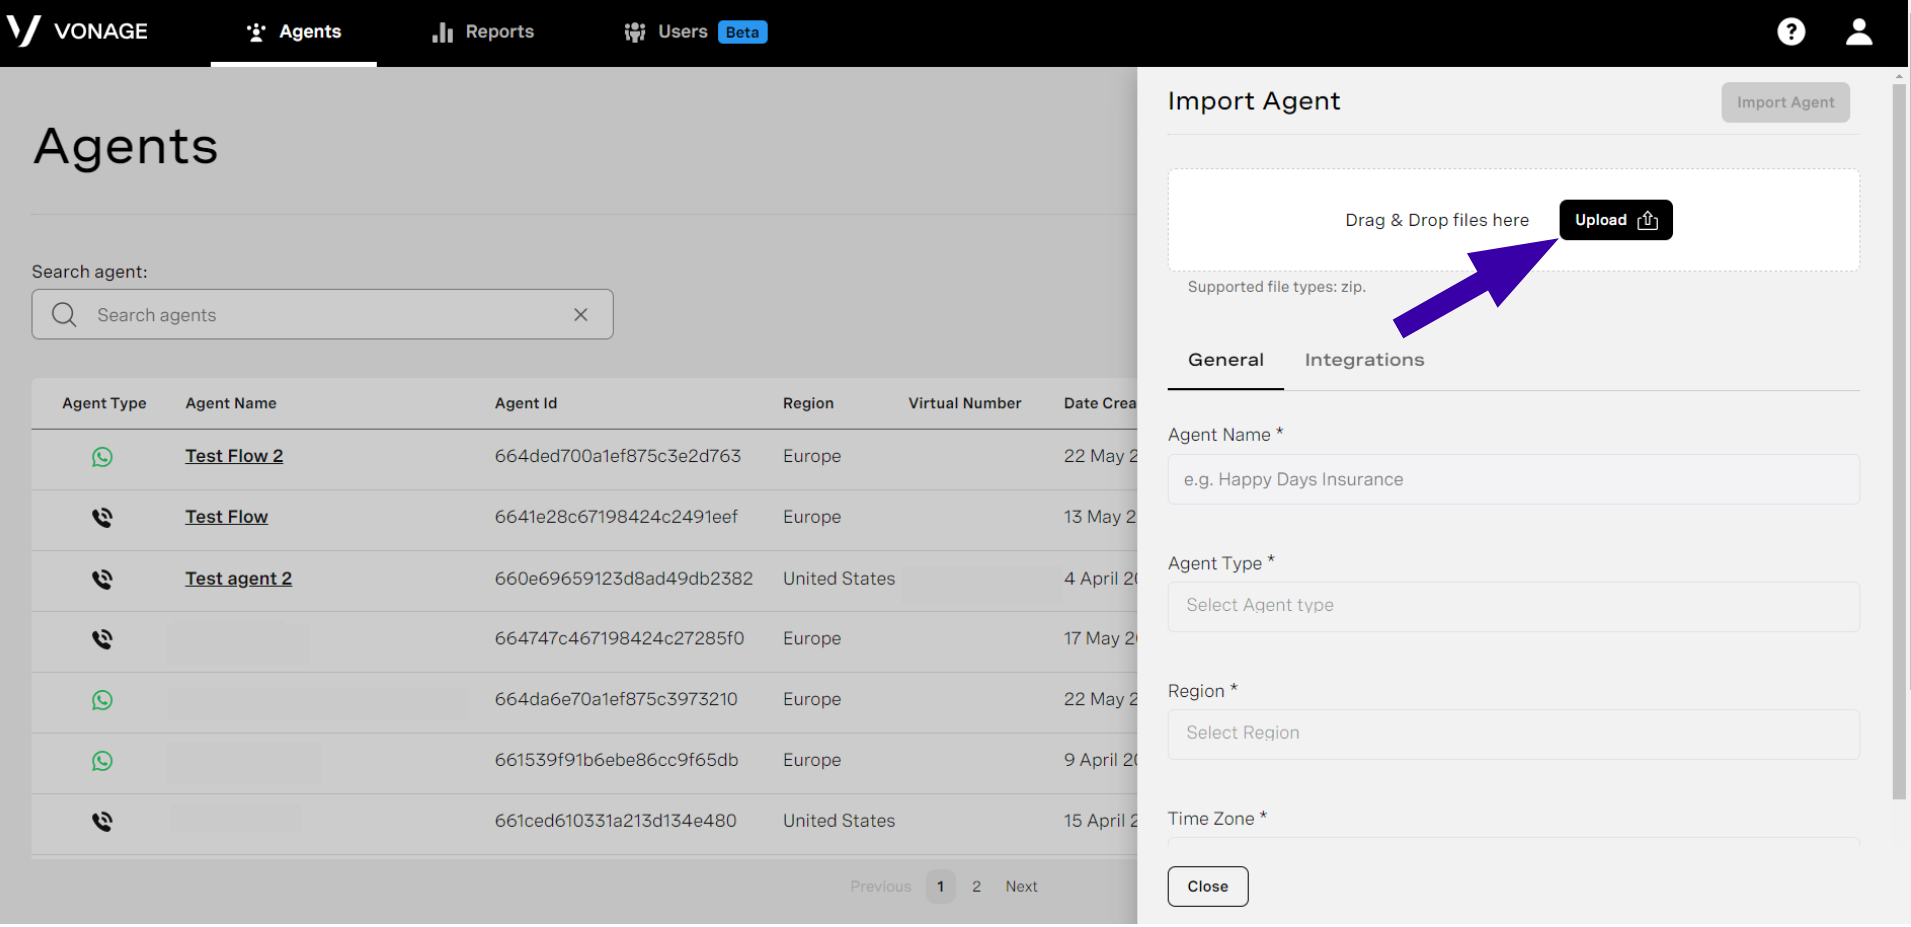
Task: Click the Vonage logo
Action: (78, 31)
